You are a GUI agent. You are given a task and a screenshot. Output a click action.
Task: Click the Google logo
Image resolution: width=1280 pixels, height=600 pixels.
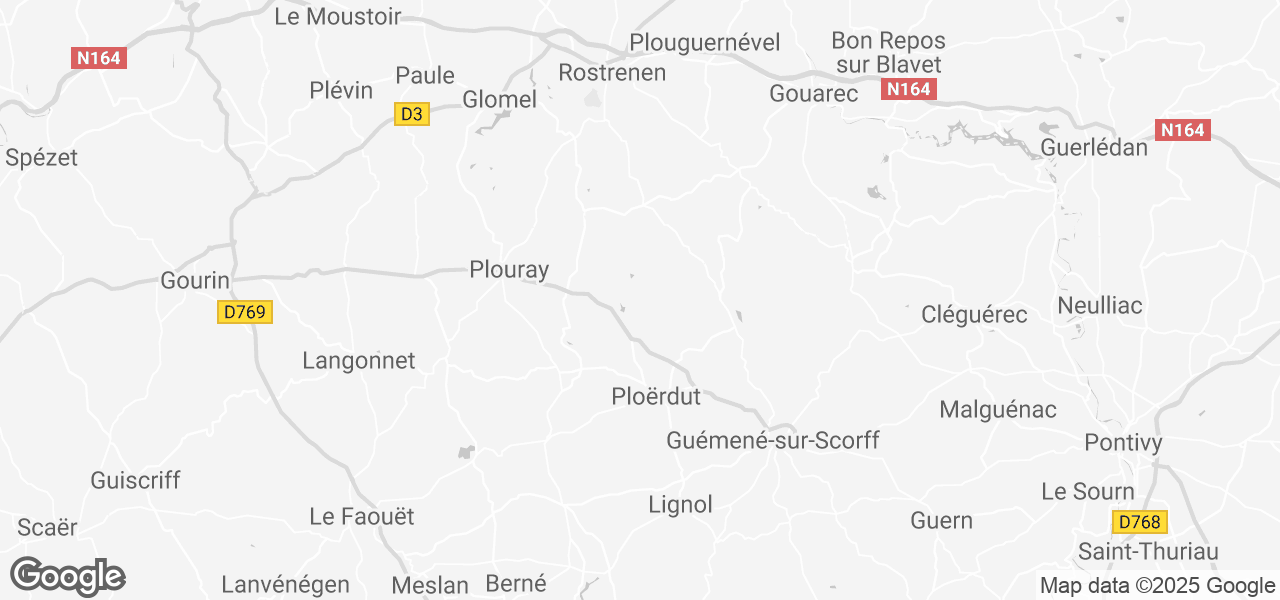click(68, 577)
